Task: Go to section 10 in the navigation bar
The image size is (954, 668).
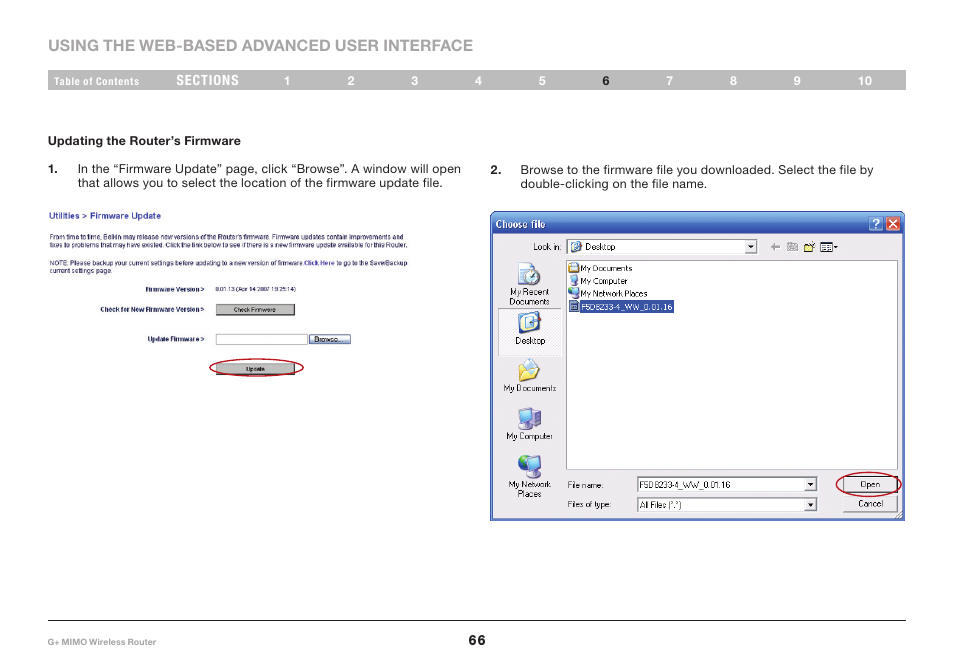Action: [x=865, y=81]
